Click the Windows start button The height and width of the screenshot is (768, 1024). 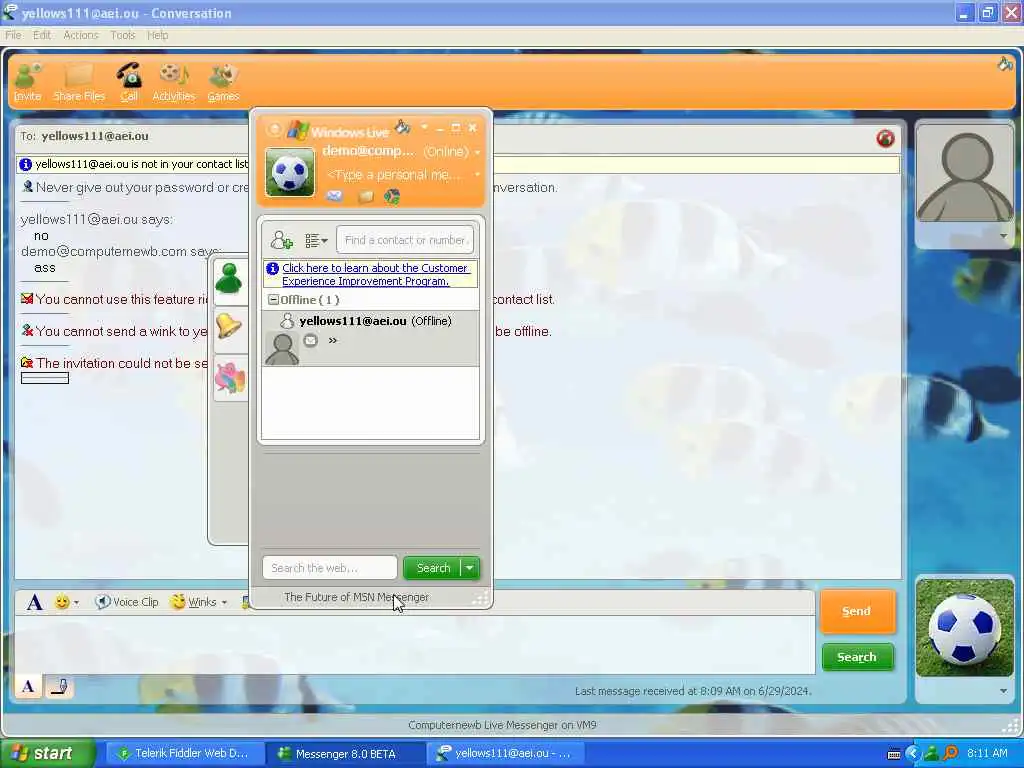pyautogui.click(x=47, y=753)
